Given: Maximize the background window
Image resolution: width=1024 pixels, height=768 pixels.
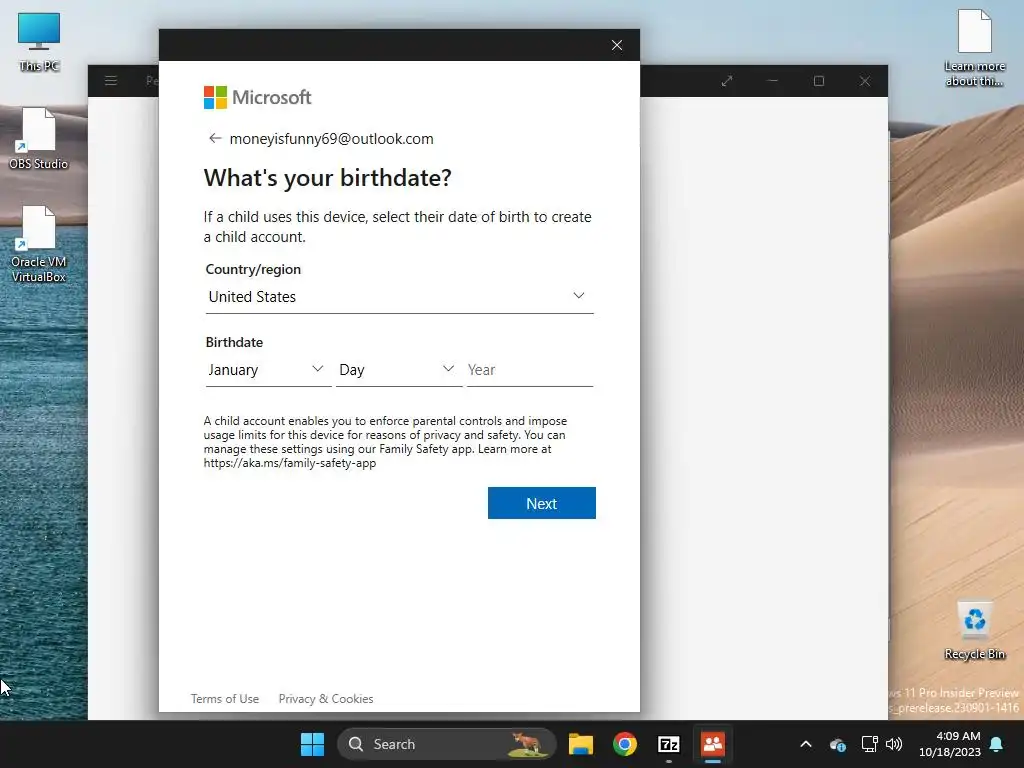Looking at the screenshot, I should 818,81.
